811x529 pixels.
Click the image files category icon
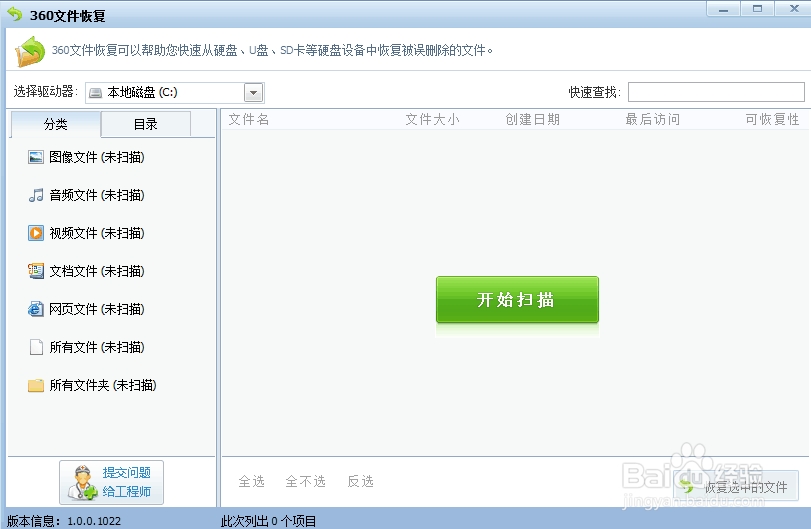click(36, 157)
